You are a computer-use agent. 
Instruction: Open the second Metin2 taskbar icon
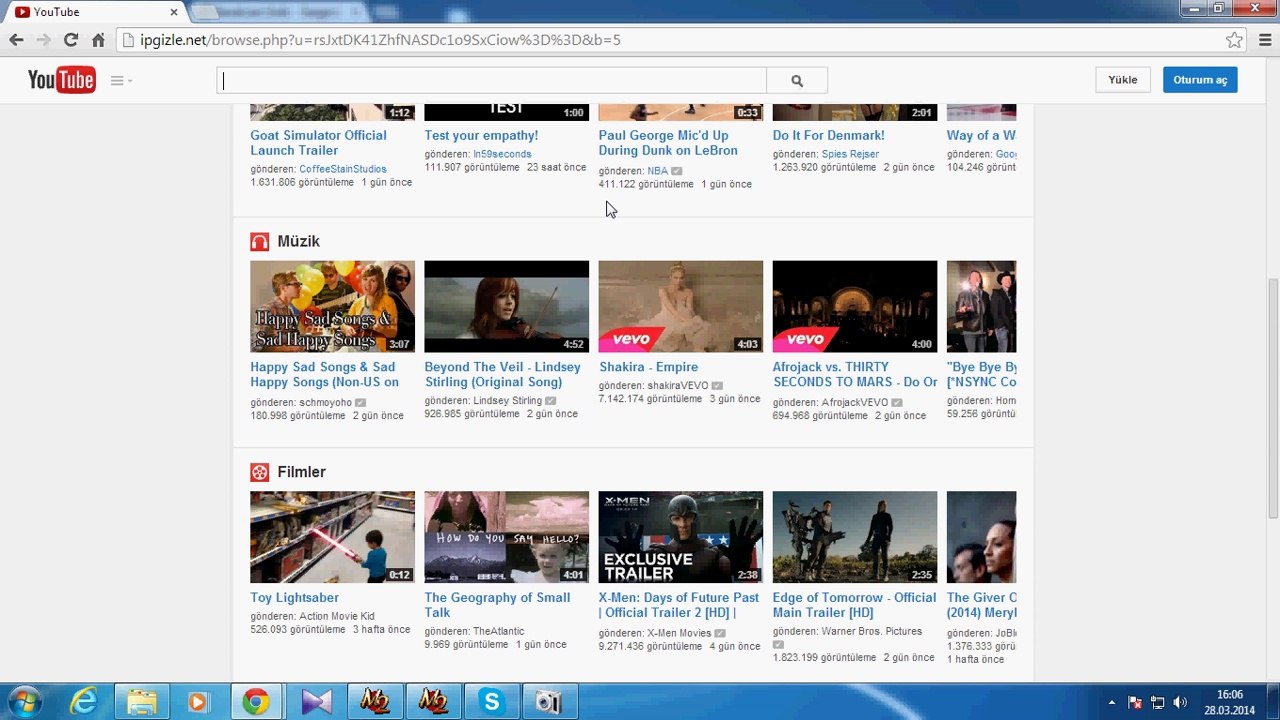[433, 702]
